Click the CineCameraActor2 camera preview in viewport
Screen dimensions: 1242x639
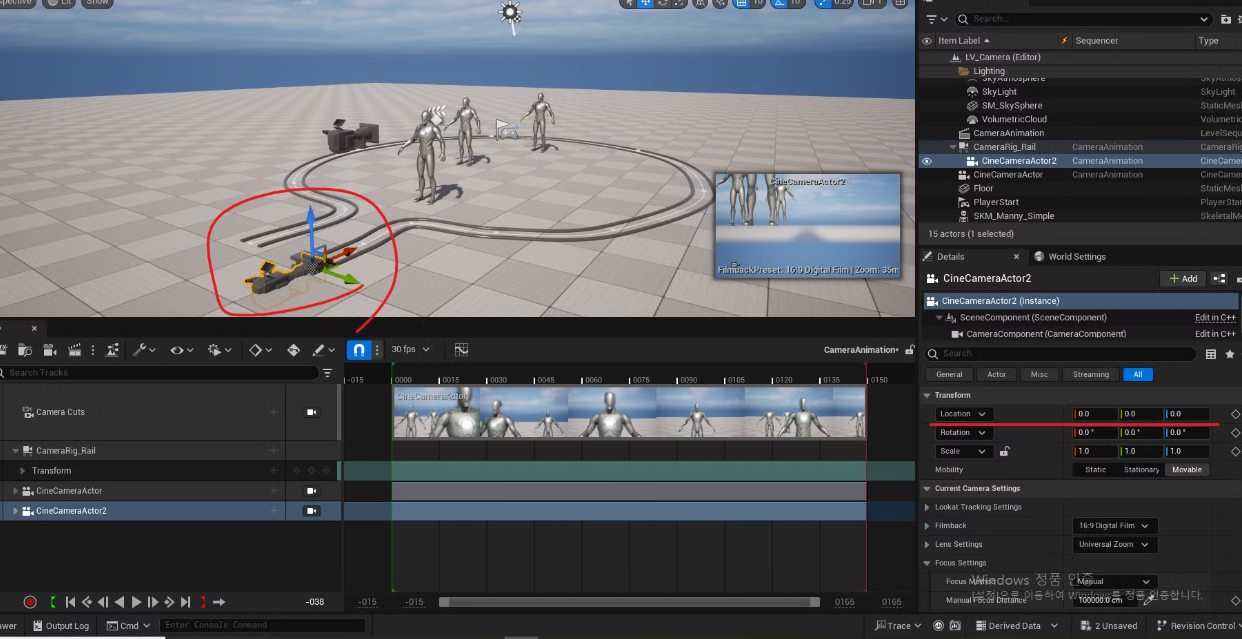[808, 225]
